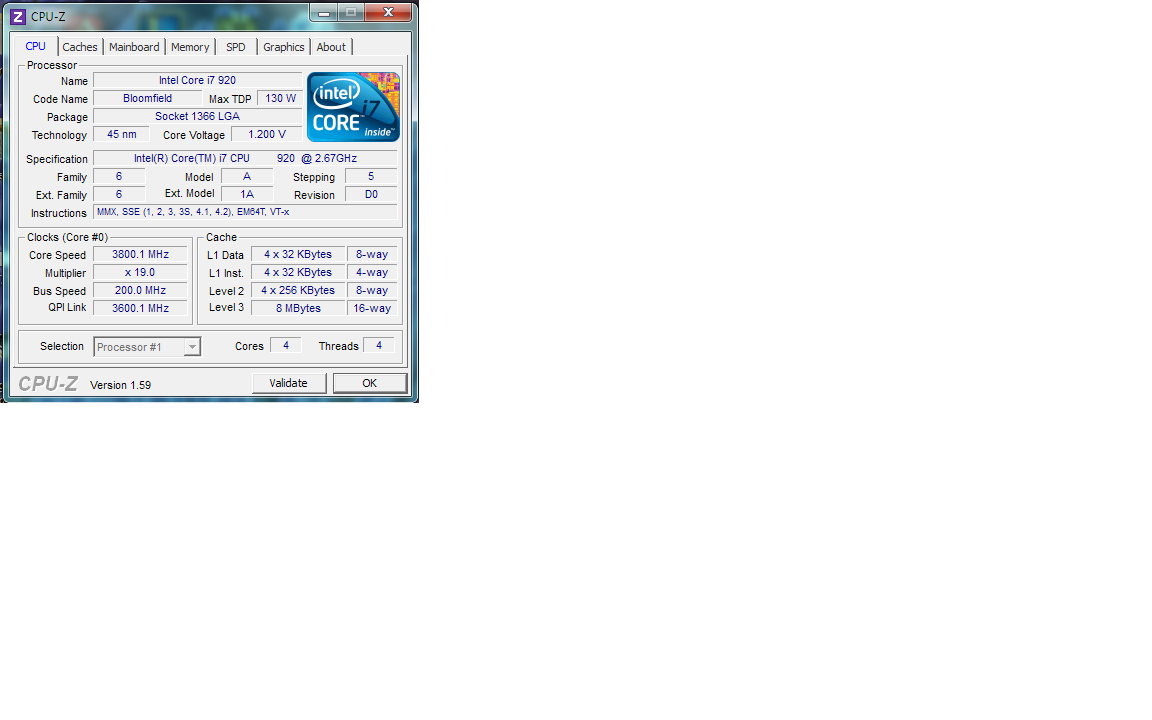Click the OK button
This screenshot has width=1152, height=720.
(x=370, y=383)
